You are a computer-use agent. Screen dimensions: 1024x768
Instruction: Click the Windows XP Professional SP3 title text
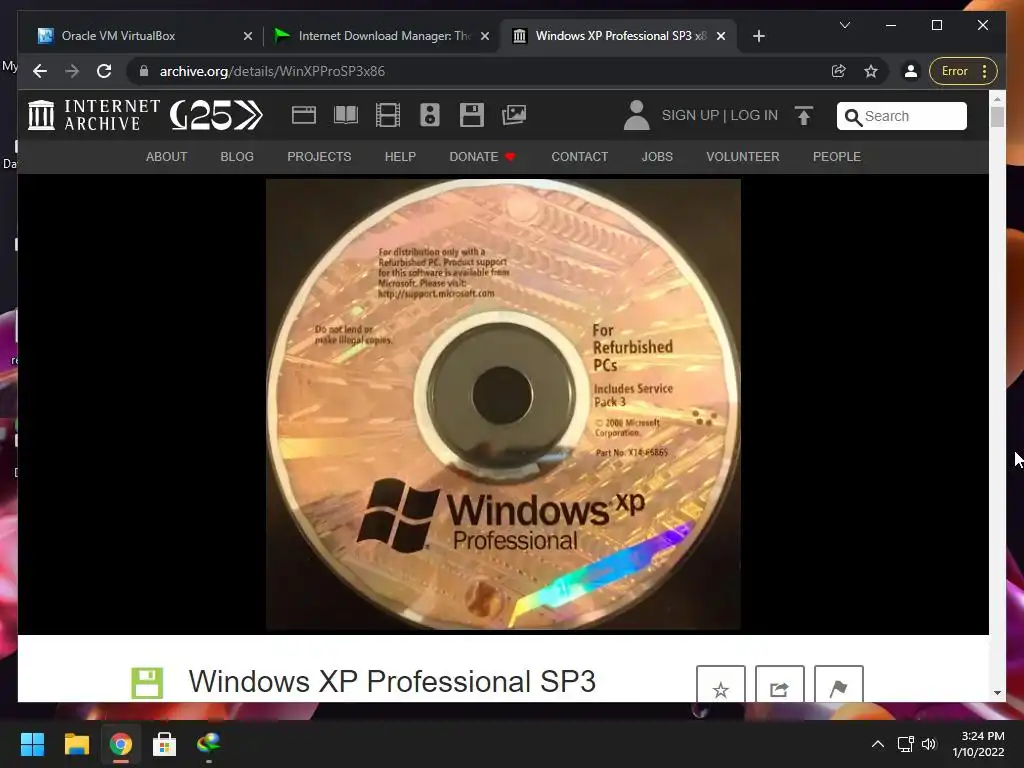pyautogui.click(x=392, y=681)
